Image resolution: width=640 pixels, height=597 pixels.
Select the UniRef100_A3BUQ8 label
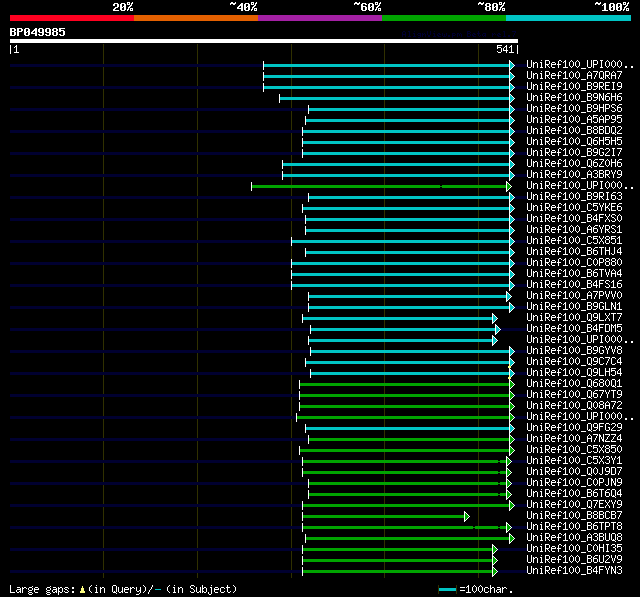pos(574,538)
